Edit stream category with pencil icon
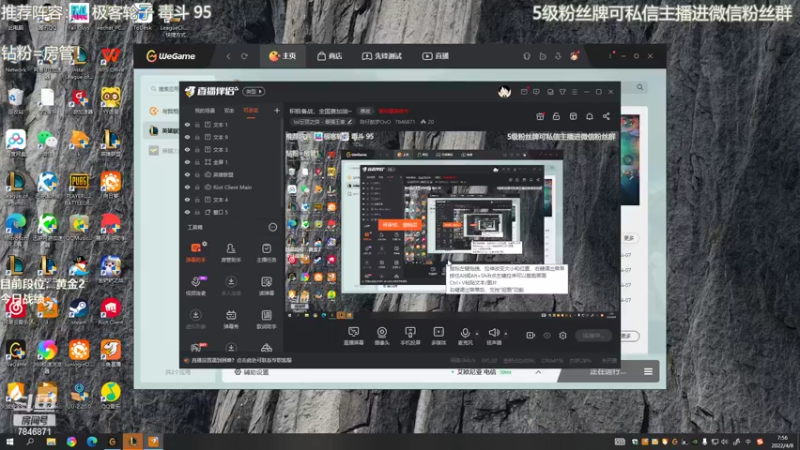 [349, 122]
